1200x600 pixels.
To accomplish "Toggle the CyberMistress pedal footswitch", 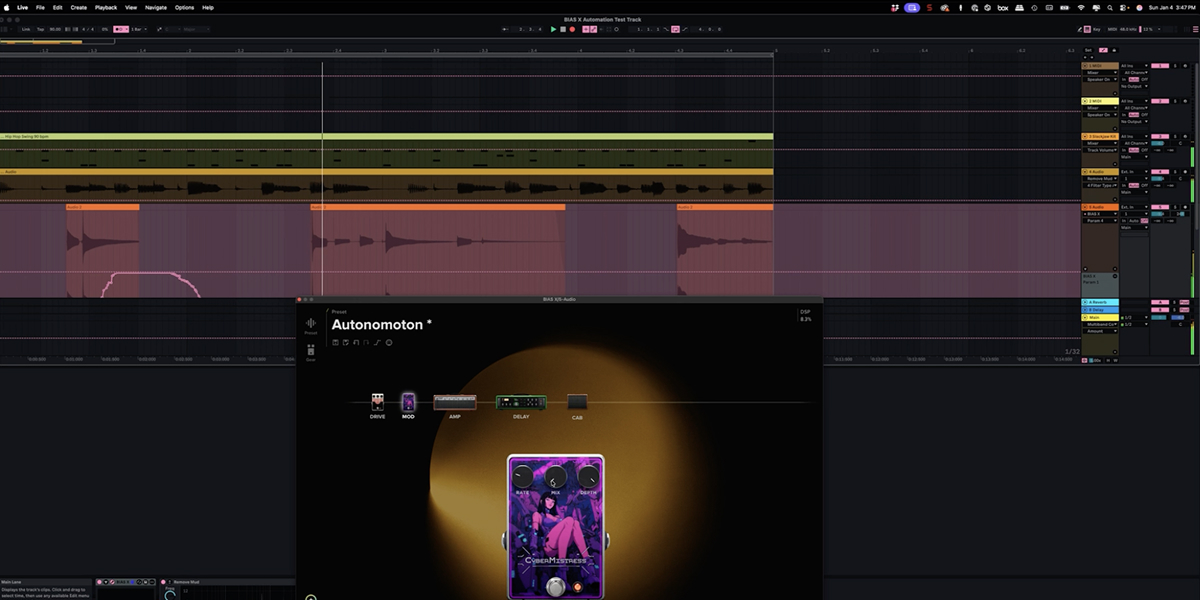I will [x=555, y=585].
